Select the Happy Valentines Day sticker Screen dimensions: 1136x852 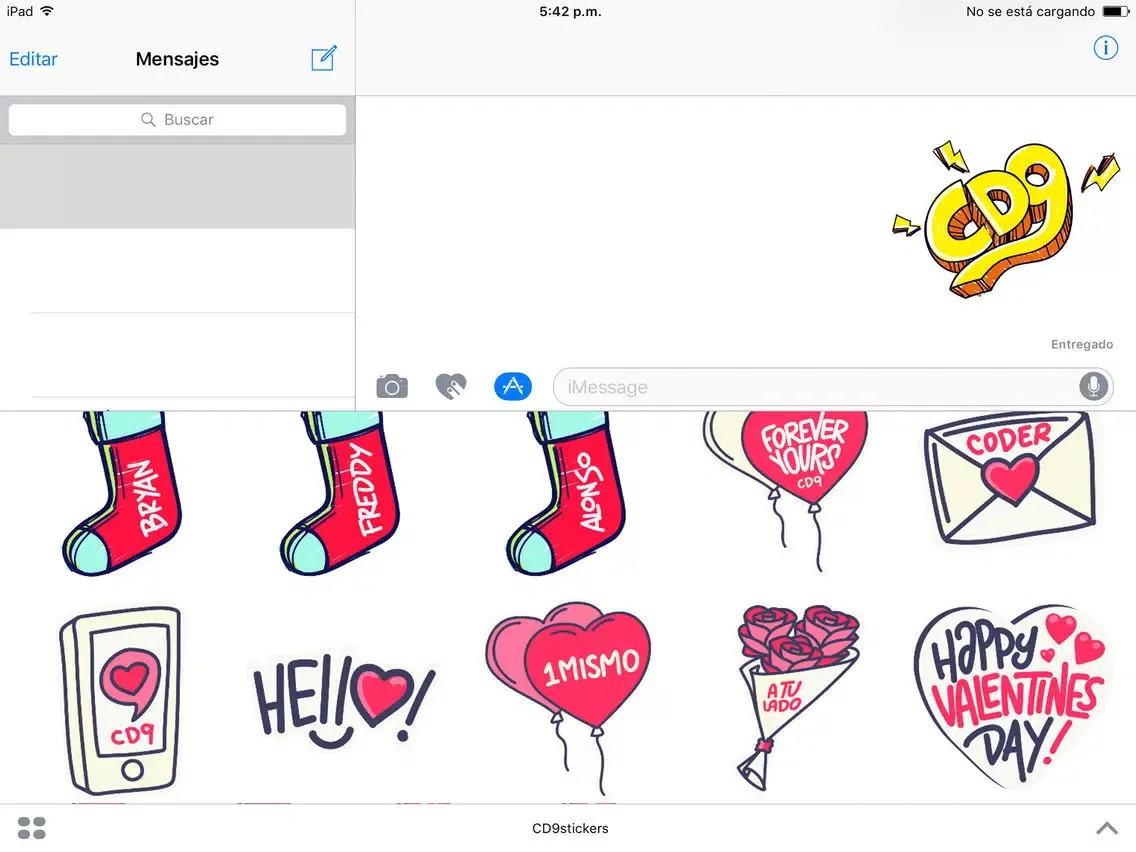(1011, 696)
